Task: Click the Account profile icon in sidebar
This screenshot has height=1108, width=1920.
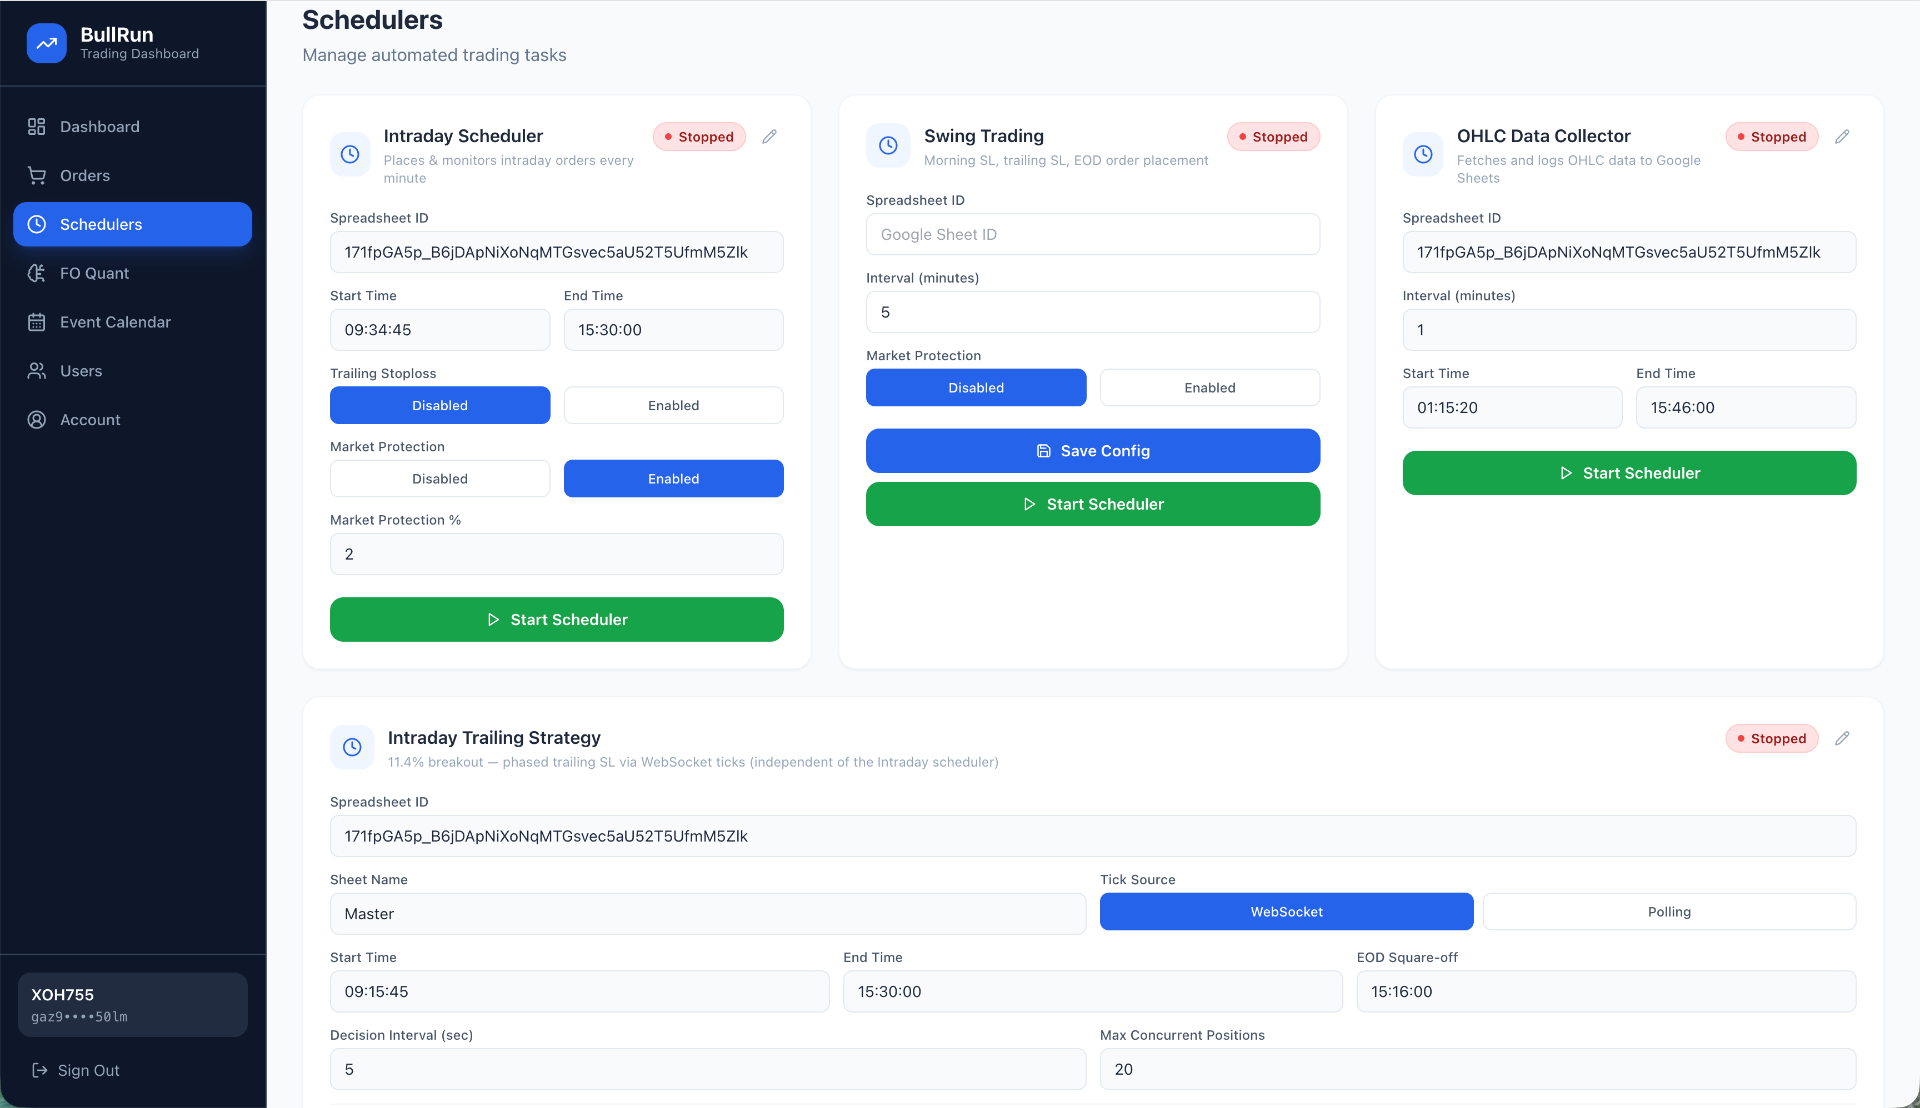Action: [x=37, y=420]
